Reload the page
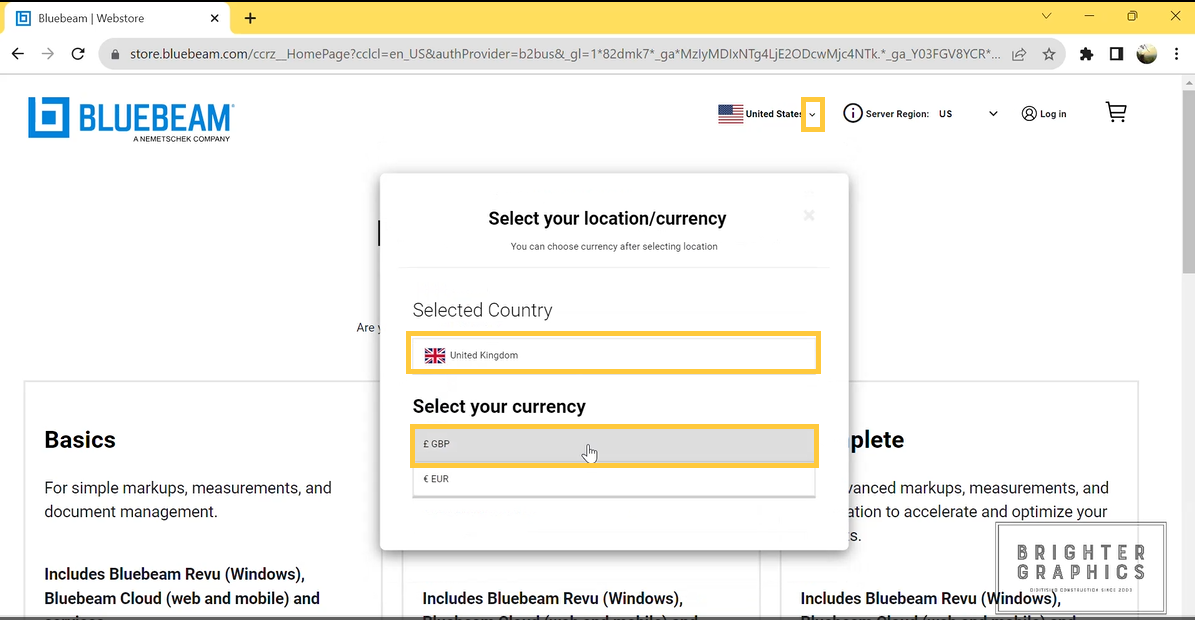Screen dimensions: 1195x620 (x=78, y=54)
